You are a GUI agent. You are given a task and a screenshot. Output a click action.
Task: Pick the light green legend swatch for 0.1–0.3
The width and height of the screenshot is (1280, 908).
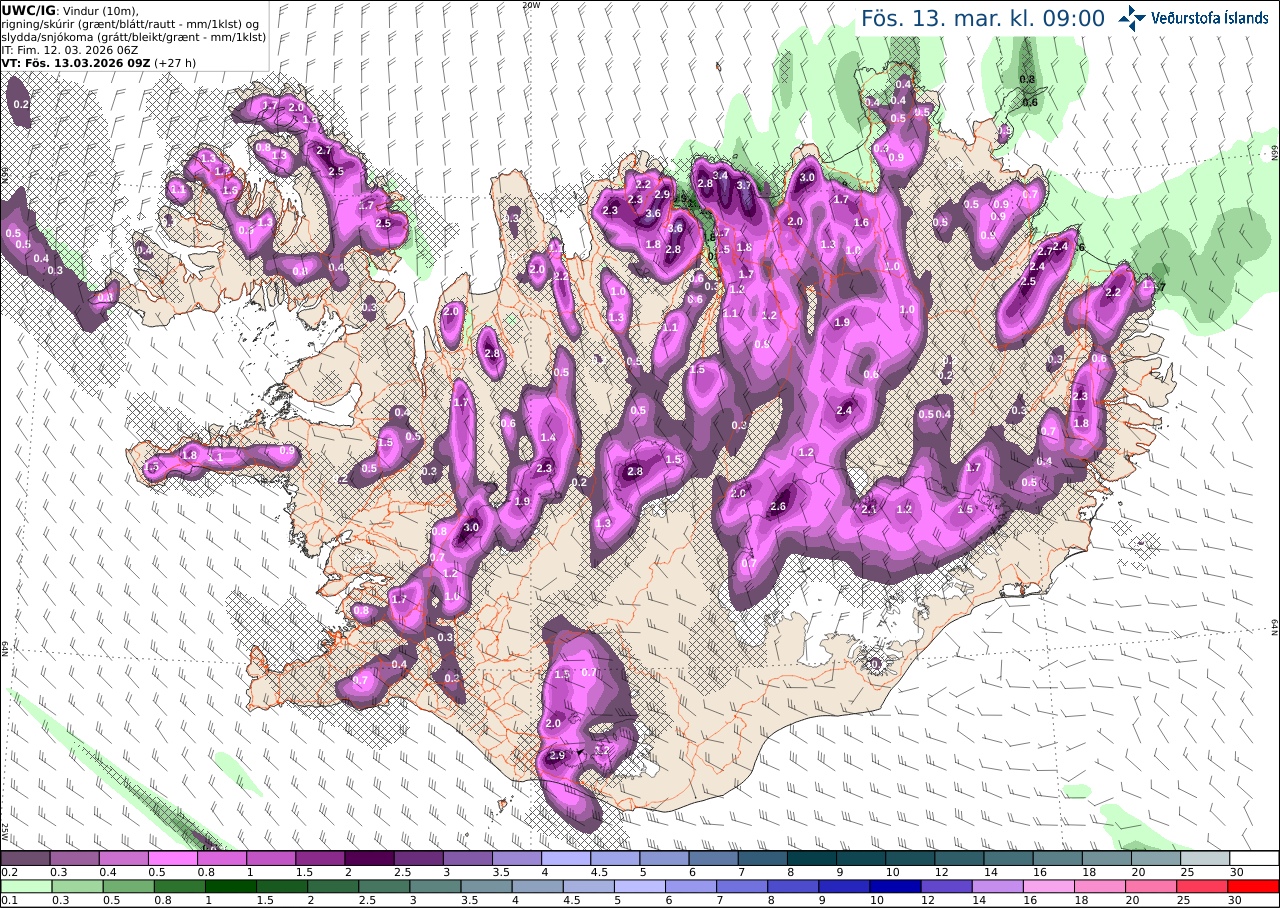(x=25, y=886)
